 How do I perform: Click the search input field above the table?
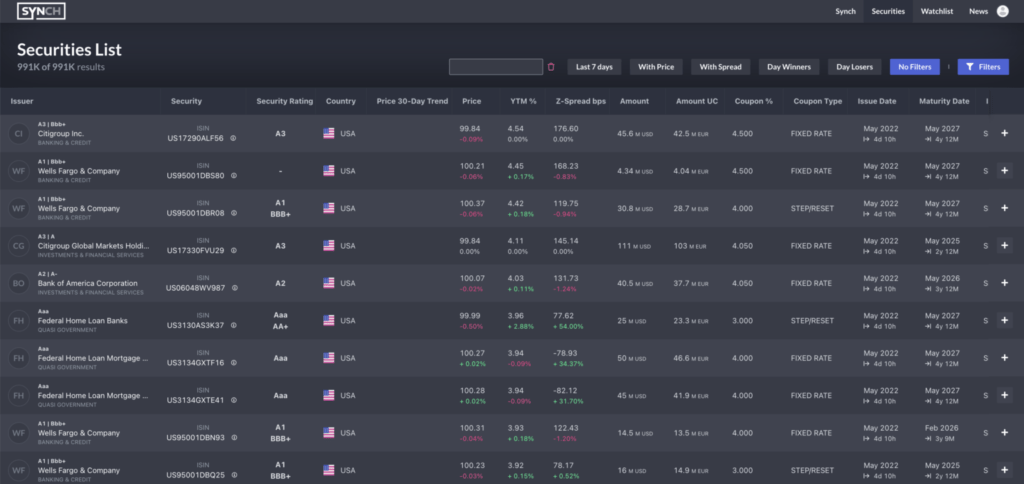click(496, 67)
